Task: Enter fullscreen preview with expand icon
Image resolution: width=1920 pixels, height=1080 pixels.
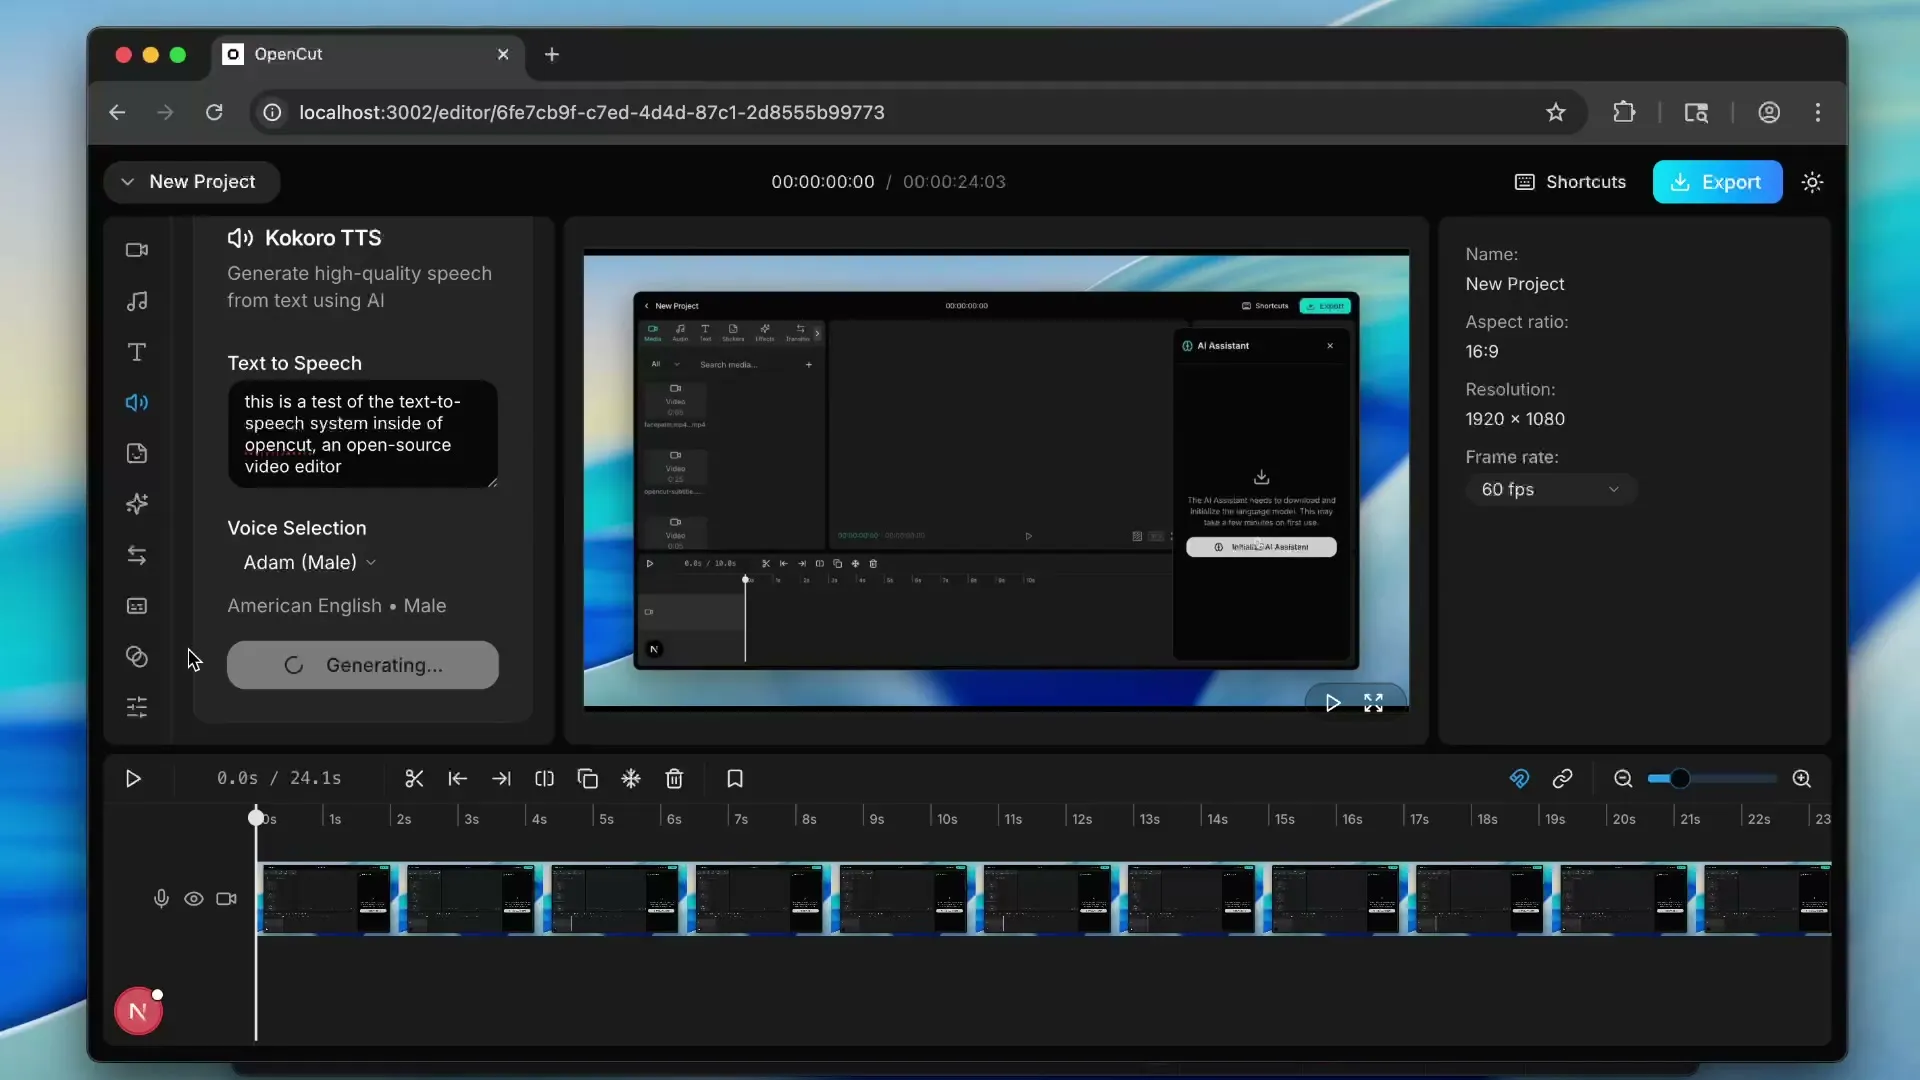Action: click(1374, 703)
